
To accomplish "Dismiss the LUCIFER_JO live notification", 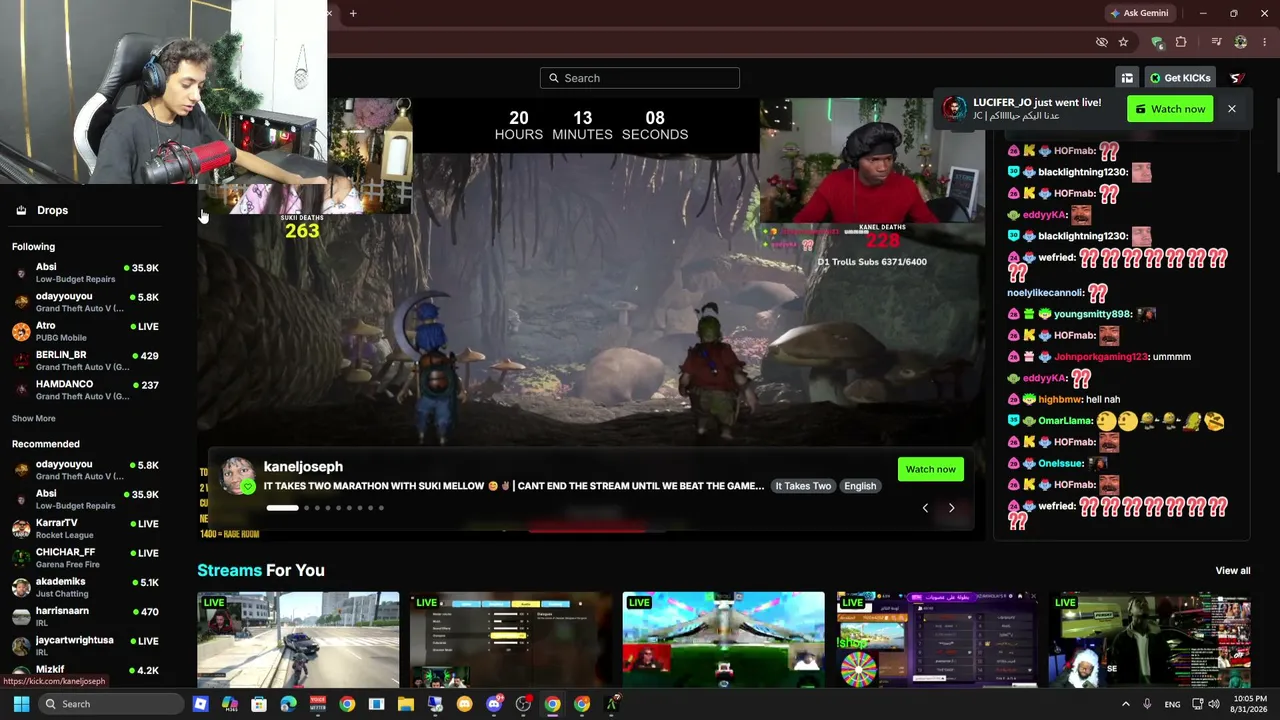I will click(1232, 109).
